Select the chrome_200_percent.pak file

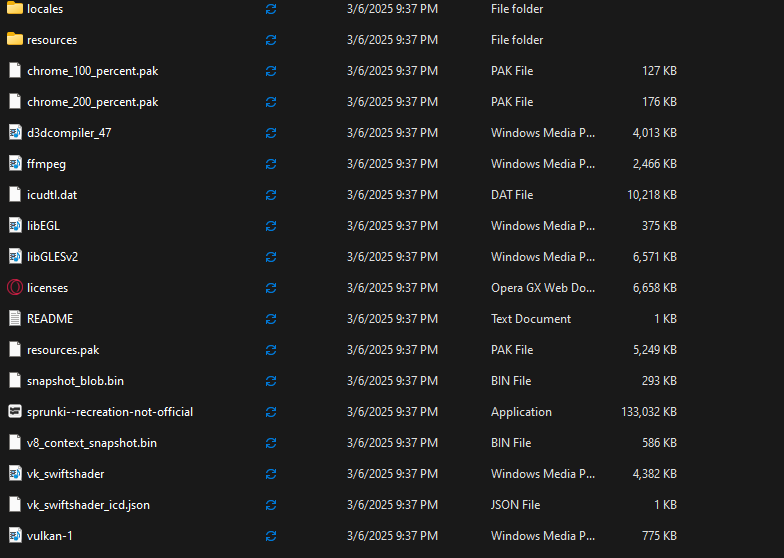tap(92, 102)
